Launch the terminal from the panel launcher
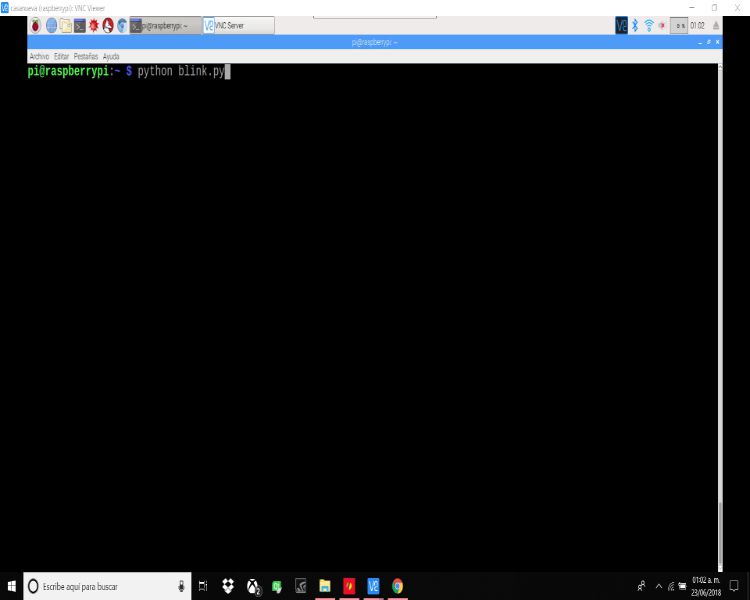 (79, 26)
